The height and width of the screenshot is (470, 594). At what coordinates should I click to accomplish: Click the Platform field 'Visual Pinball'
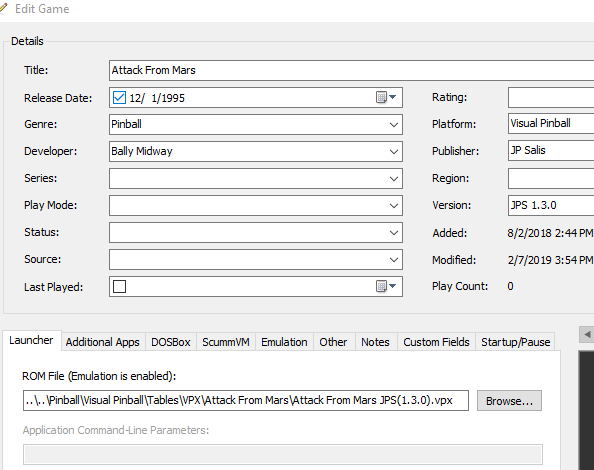(551, 123)
